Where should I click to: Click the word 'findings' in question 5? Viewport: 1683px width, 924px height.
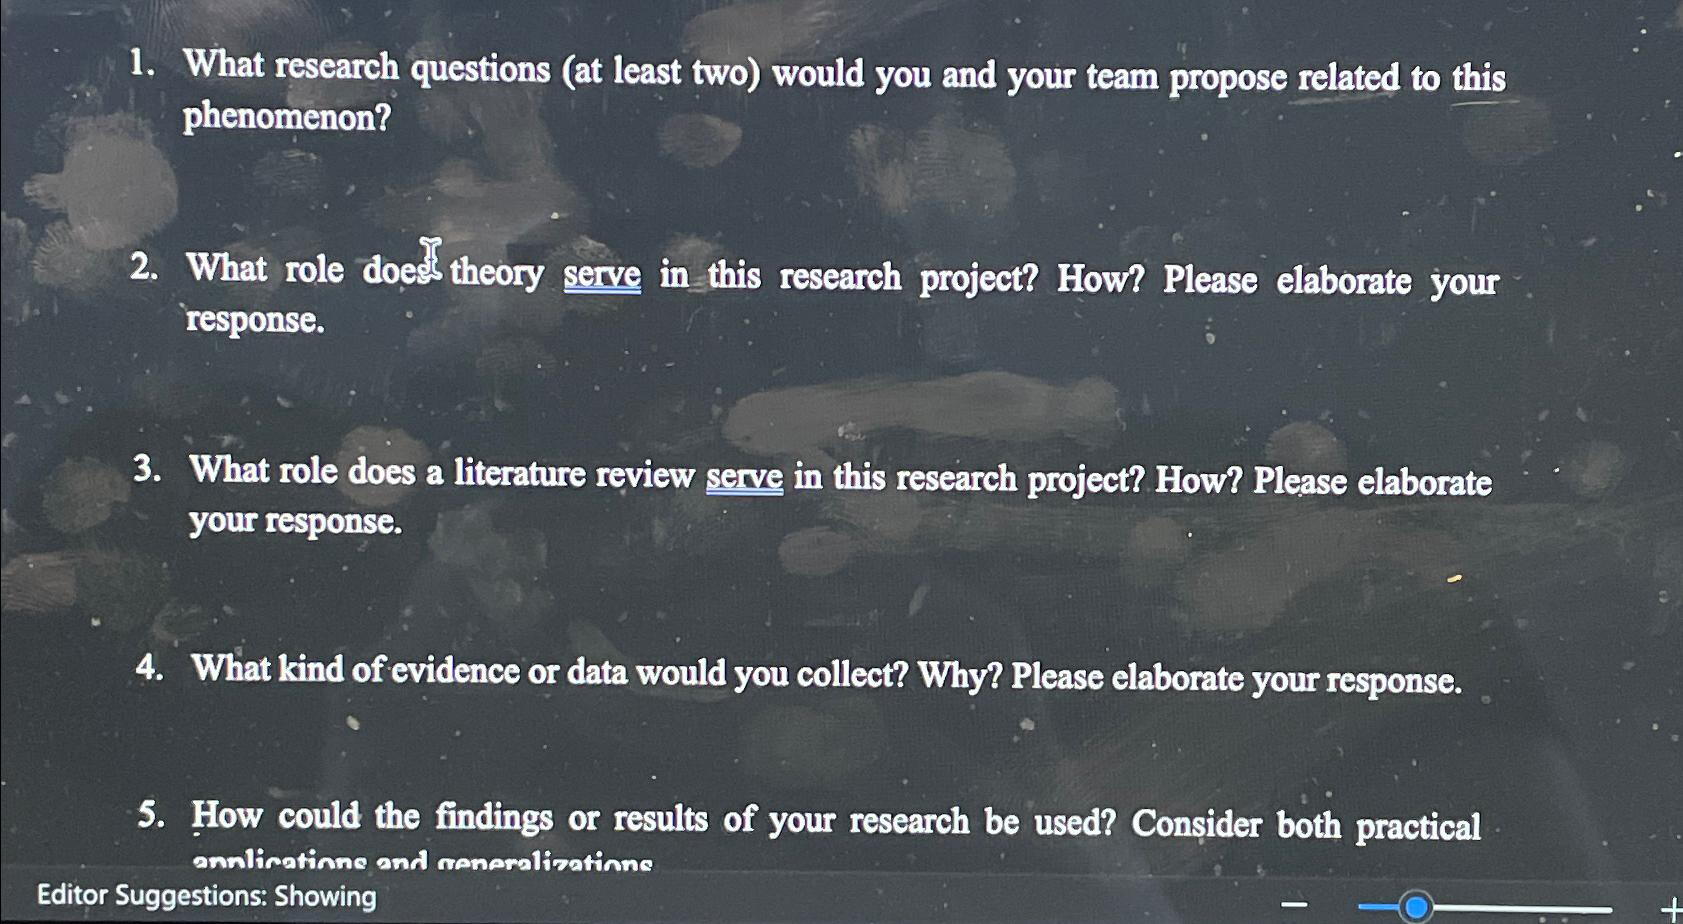pos(492,817)
